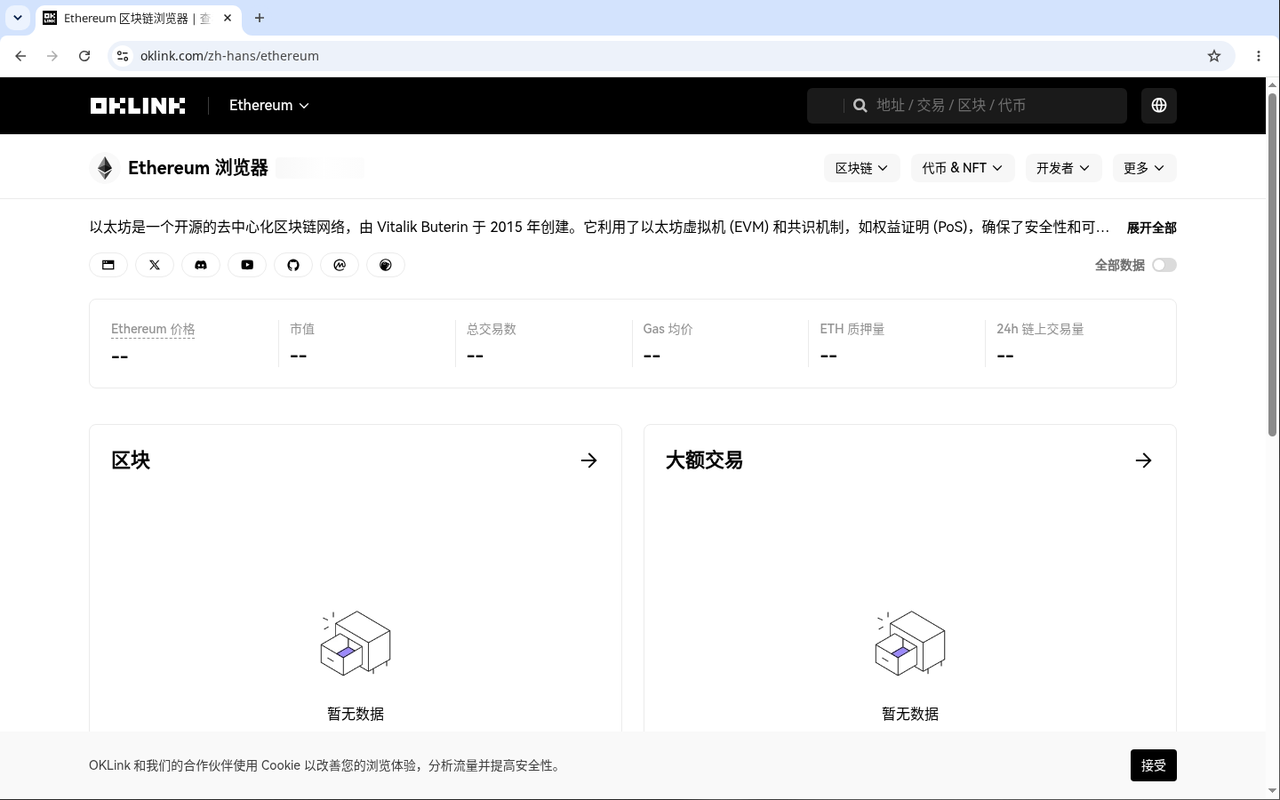Click the arrow next to 区块 heading
Image resolution: width=1280 pixels, height=800 pixels.
point(589,460)
